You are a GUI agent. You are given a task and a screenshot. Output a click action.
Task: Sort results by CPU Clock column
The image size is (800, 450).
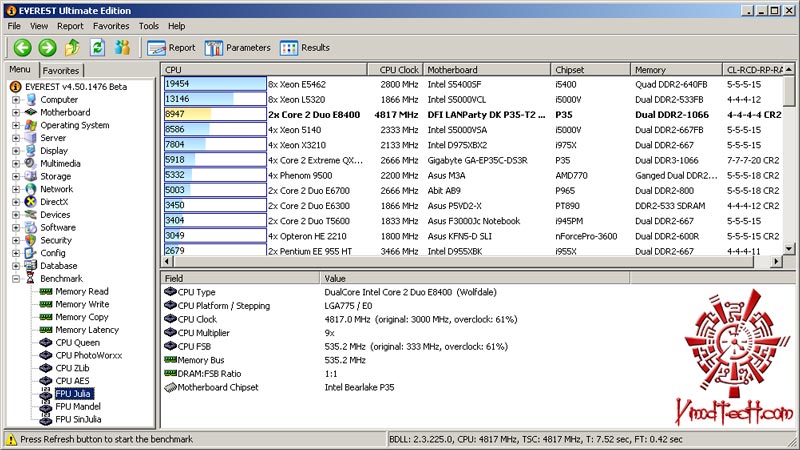click(395, 70)
